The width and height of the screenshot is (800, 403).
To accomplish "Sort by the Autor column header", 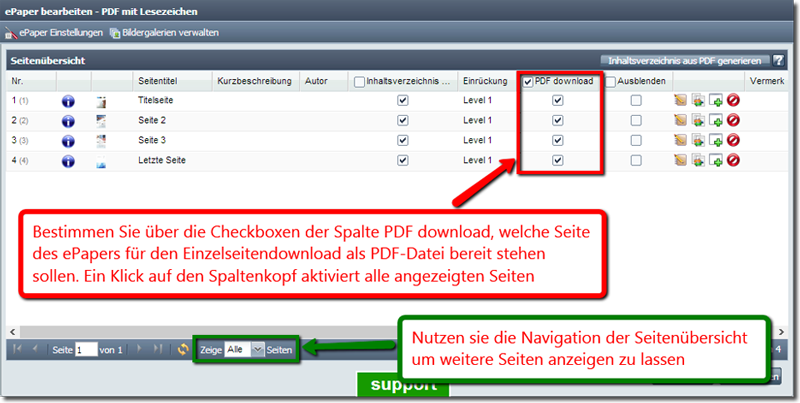I will pos(316,81).
